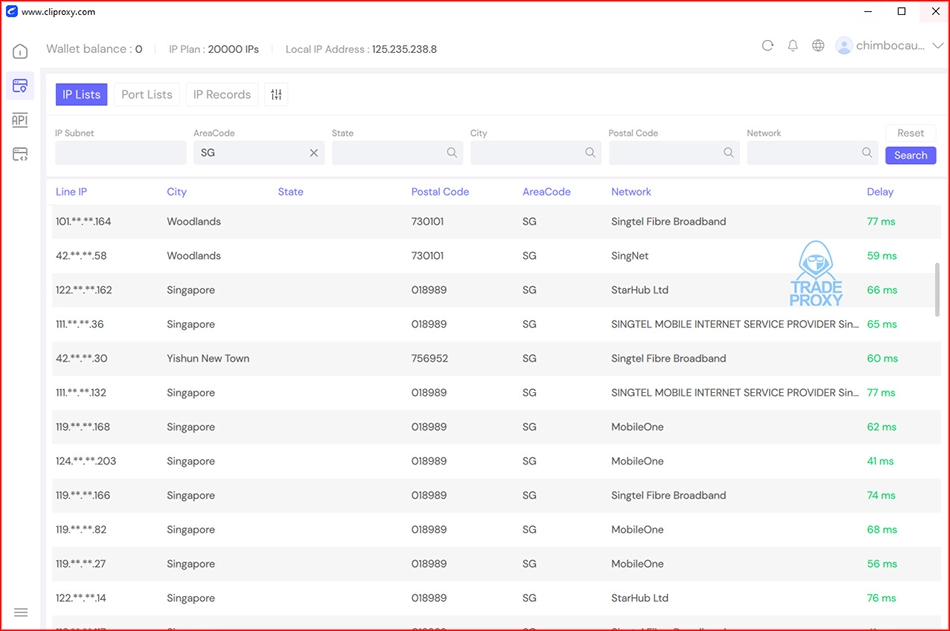Open the filter settings sliders icon

[x=276, y=95]
